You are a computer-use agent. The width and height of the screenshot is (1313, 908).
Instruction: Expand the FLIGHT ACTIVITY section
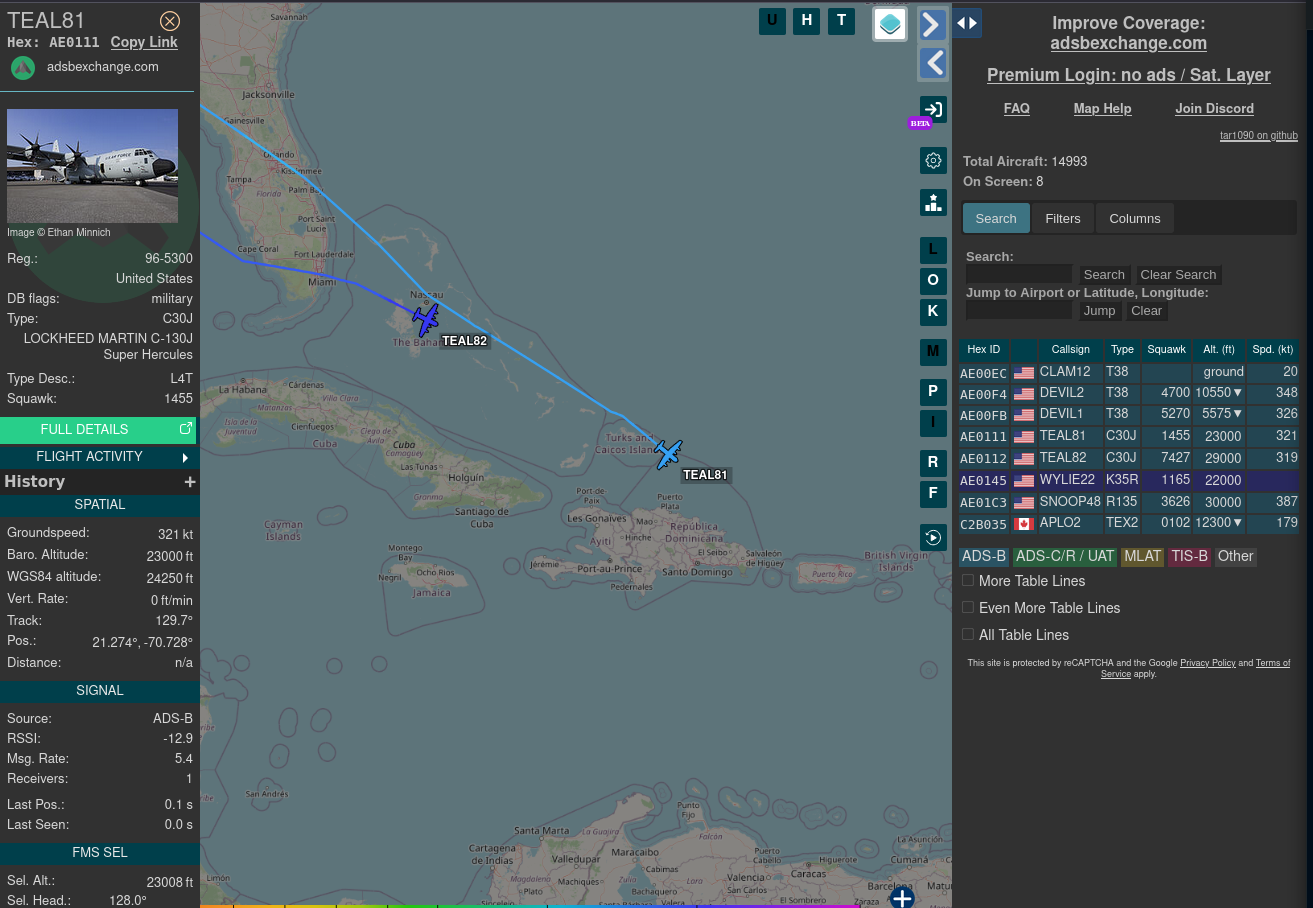click(x=98, y=457)
